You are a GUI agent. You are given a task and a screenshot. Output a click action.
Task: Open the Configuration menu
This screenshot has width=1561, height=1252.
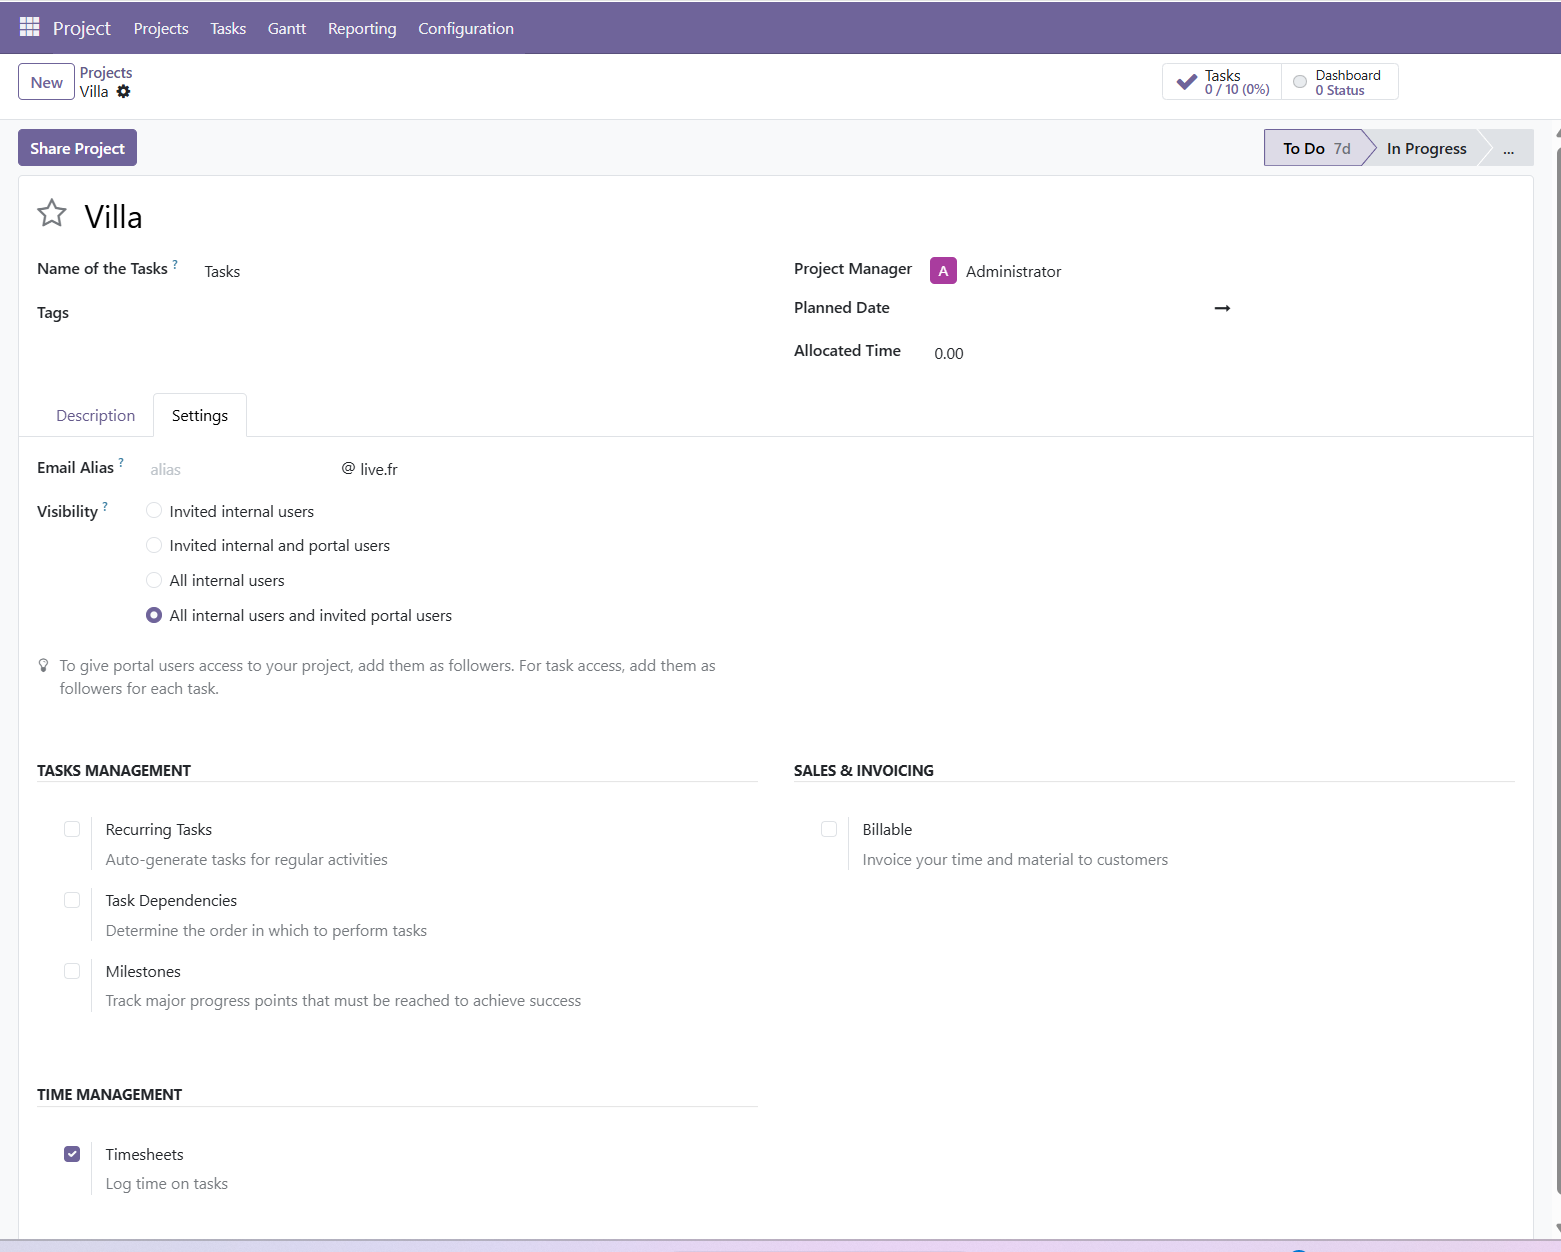pos(465,29)
